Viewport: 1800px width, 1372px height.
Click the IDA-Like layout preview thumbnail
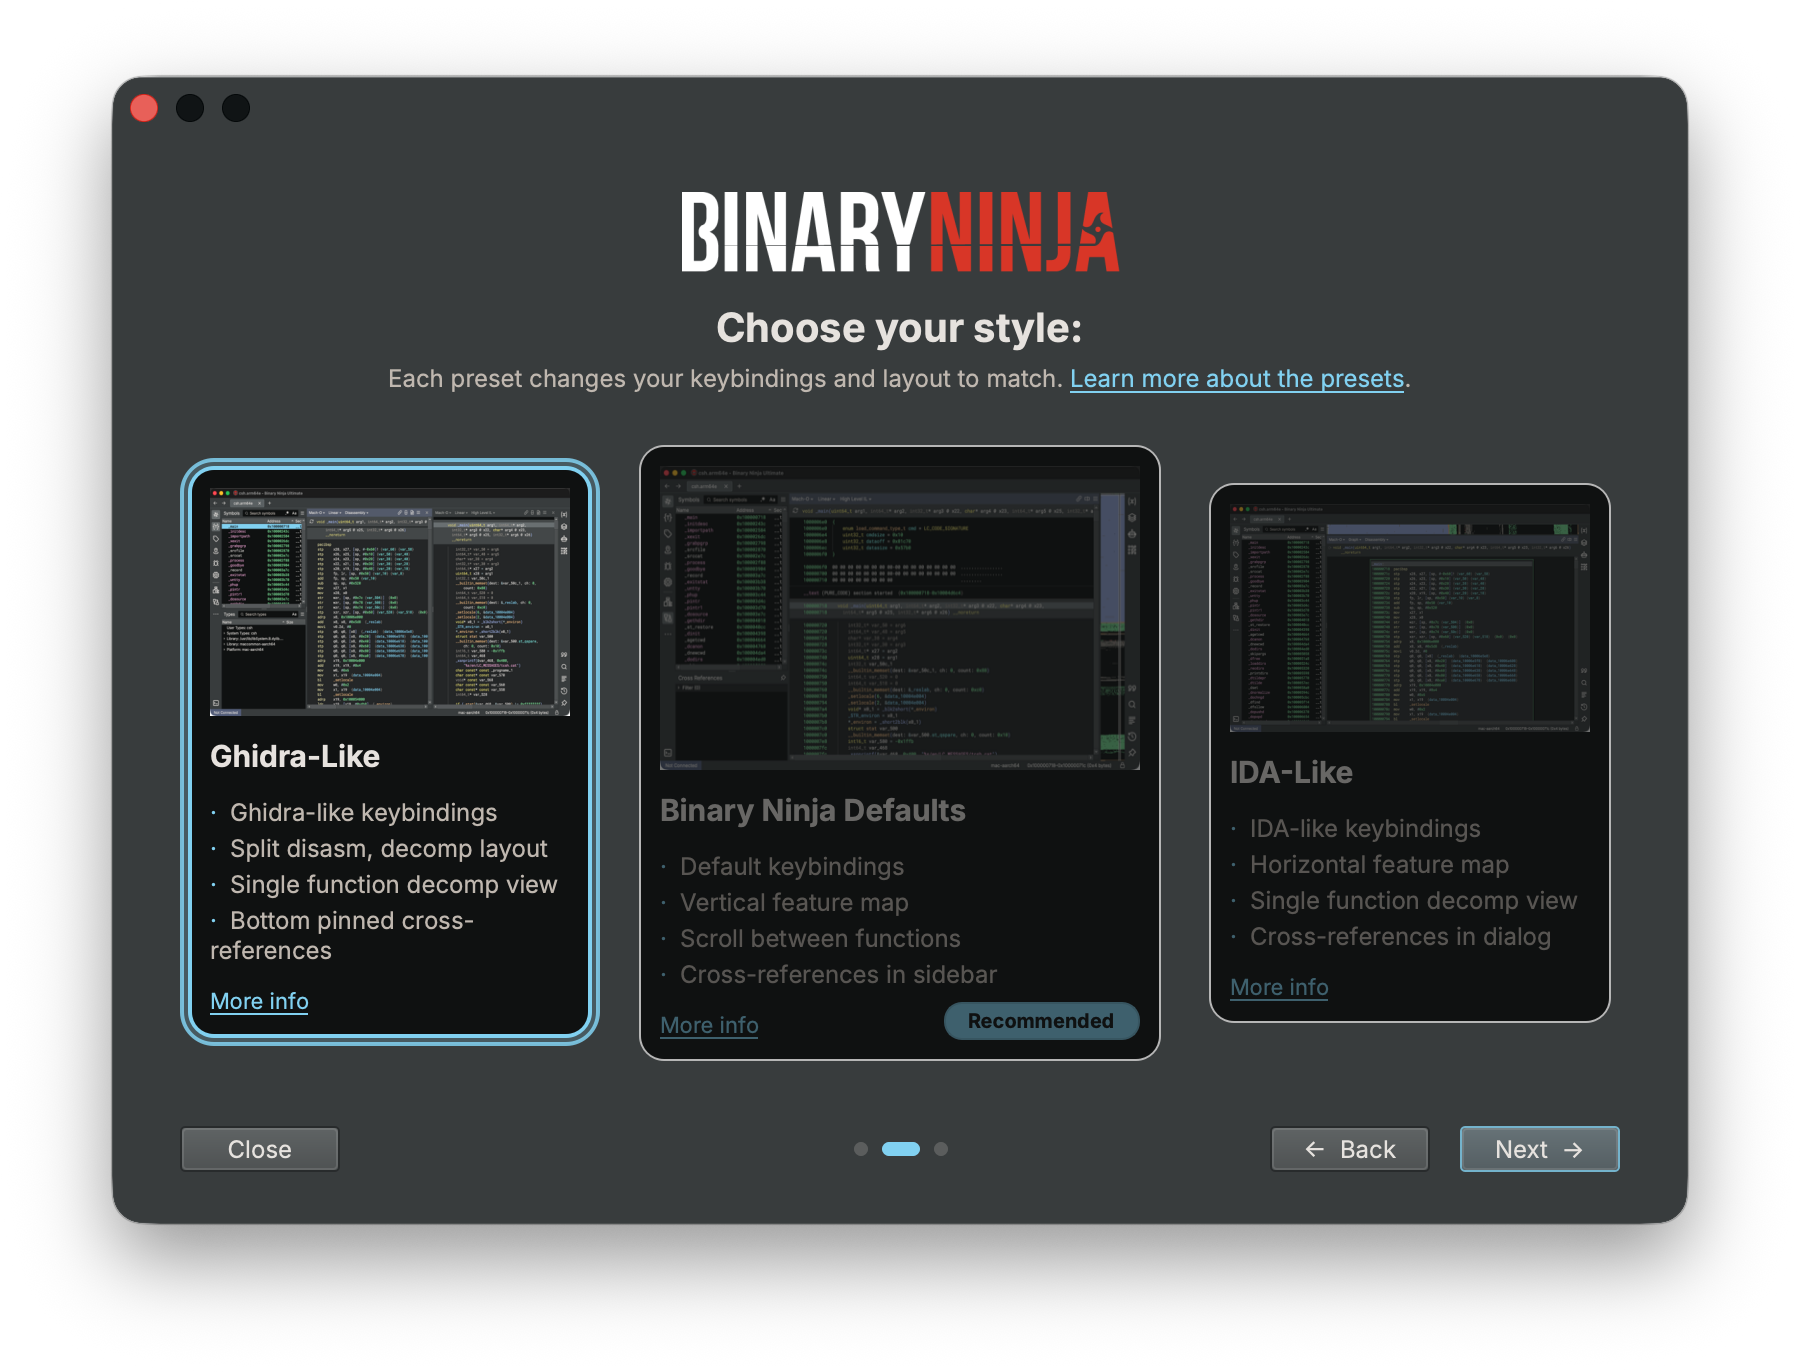tap(1410, 618)
